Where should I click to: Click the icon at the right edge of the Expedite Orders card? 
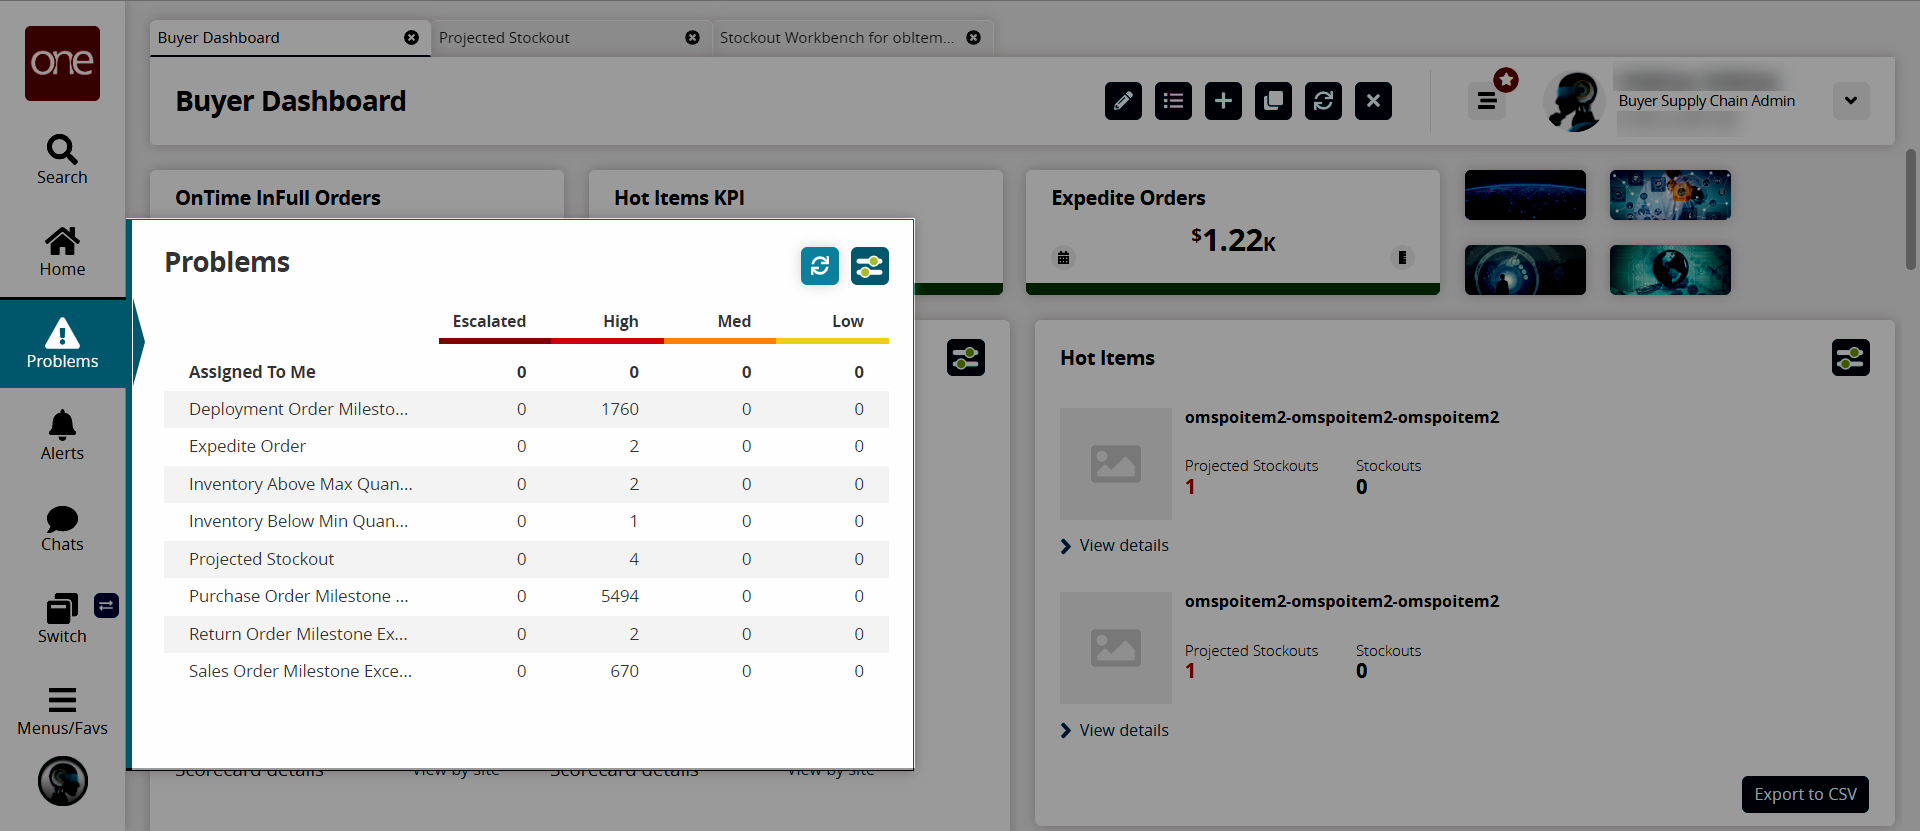1402,258
